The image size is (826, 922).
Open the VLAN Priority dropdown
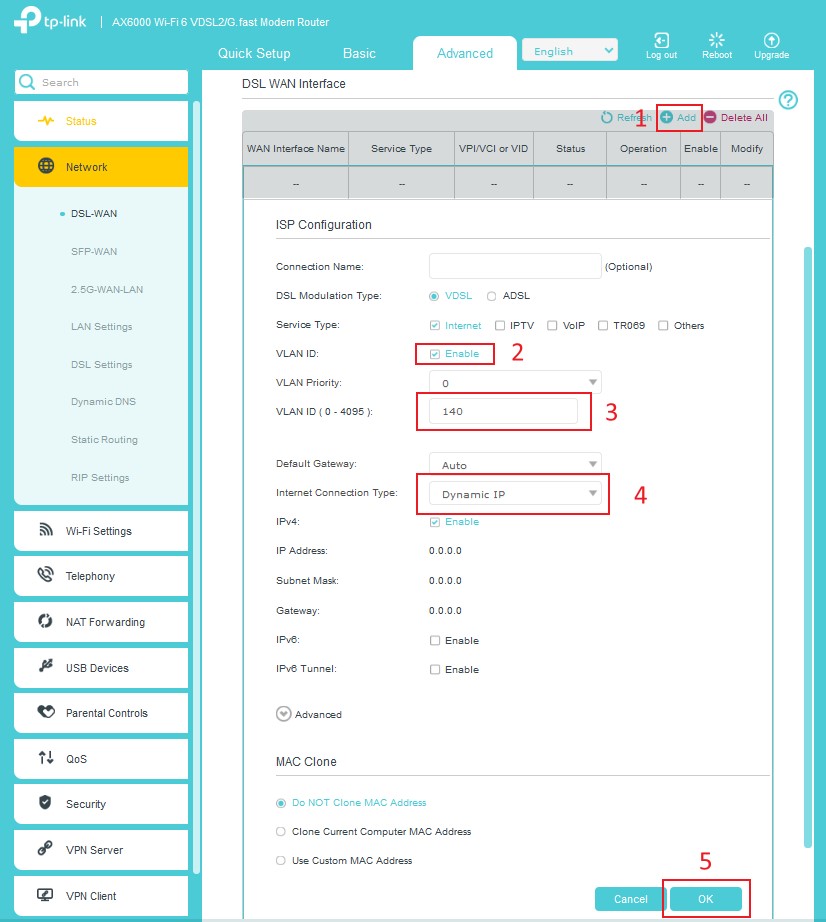click(x=515, y=383)
